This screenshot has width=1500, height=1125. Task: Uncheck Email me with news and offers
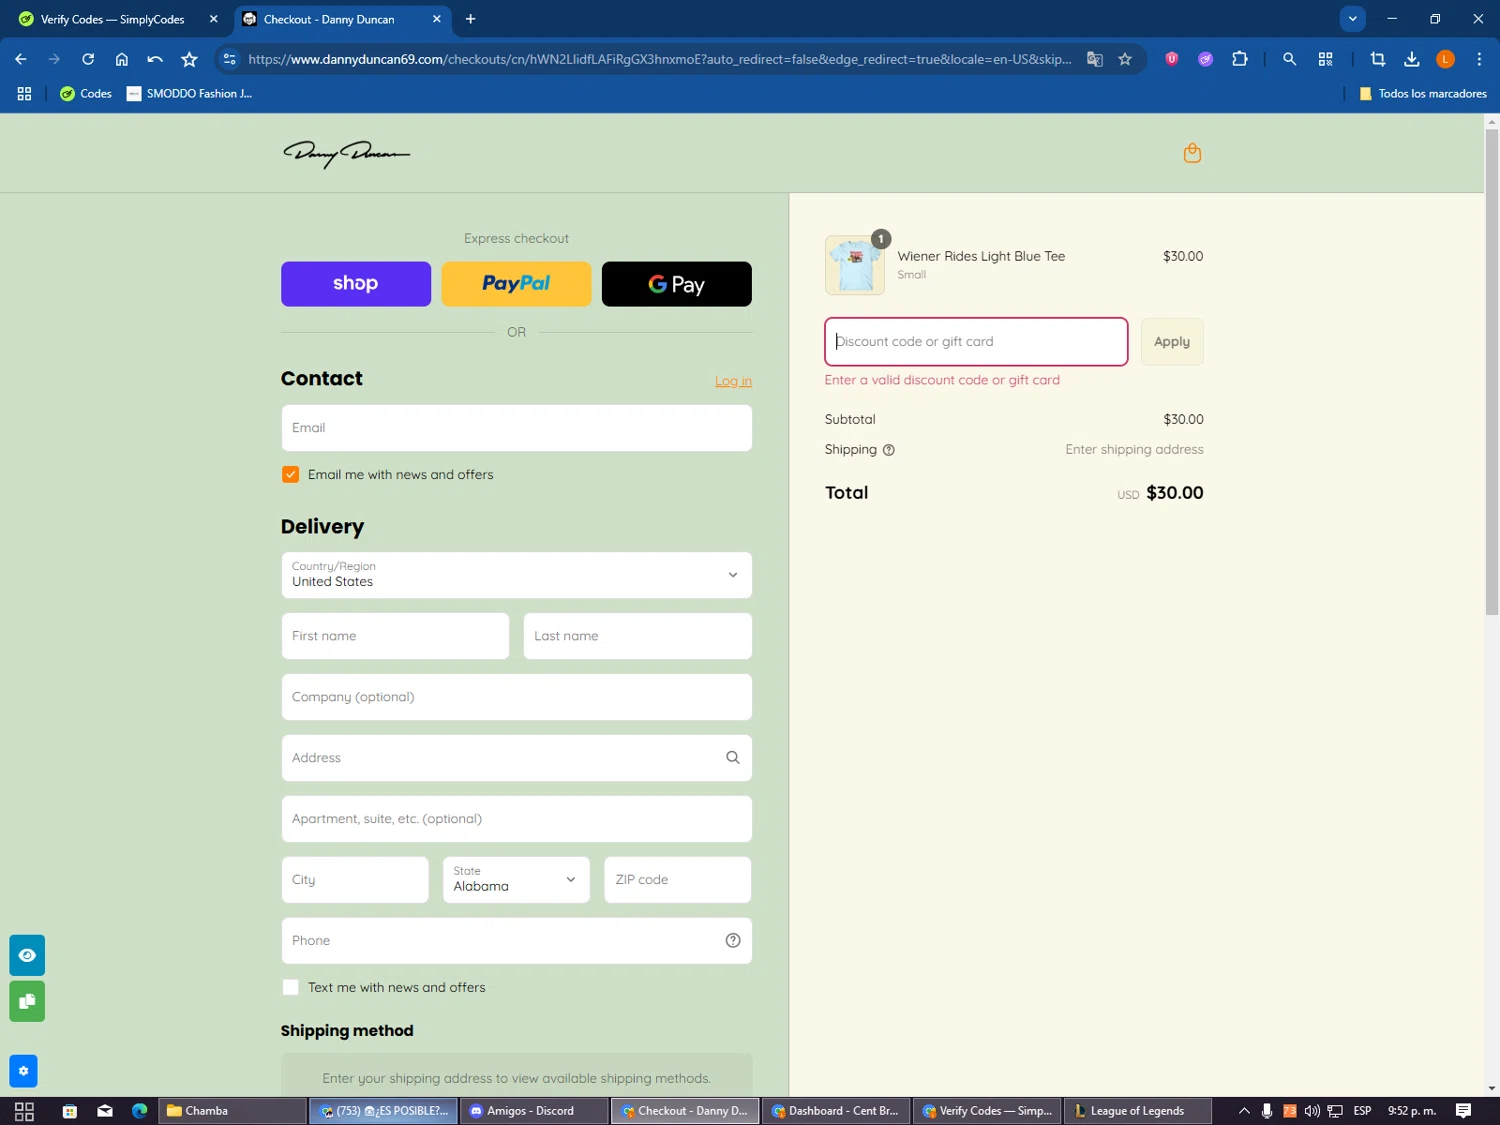tap(290, 474)
